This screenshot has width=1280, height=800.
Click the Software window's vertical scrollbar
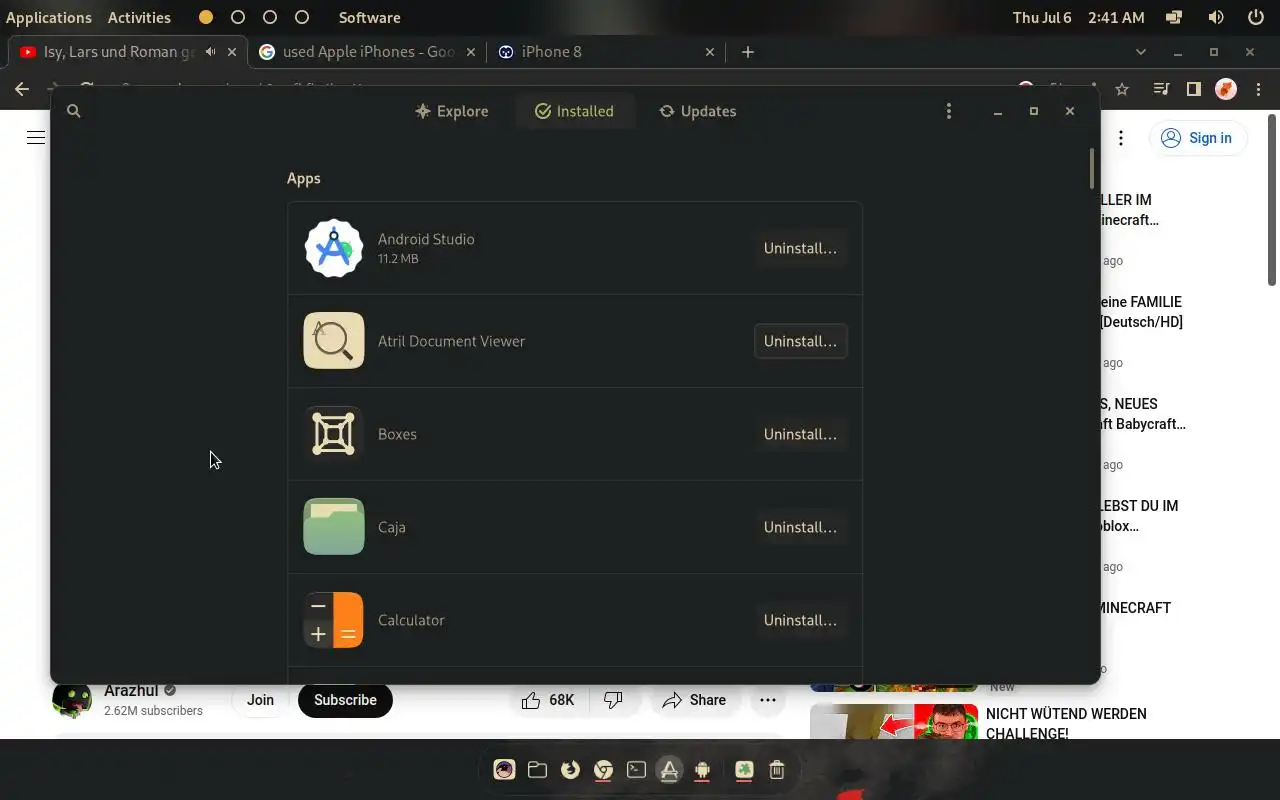1091,167
